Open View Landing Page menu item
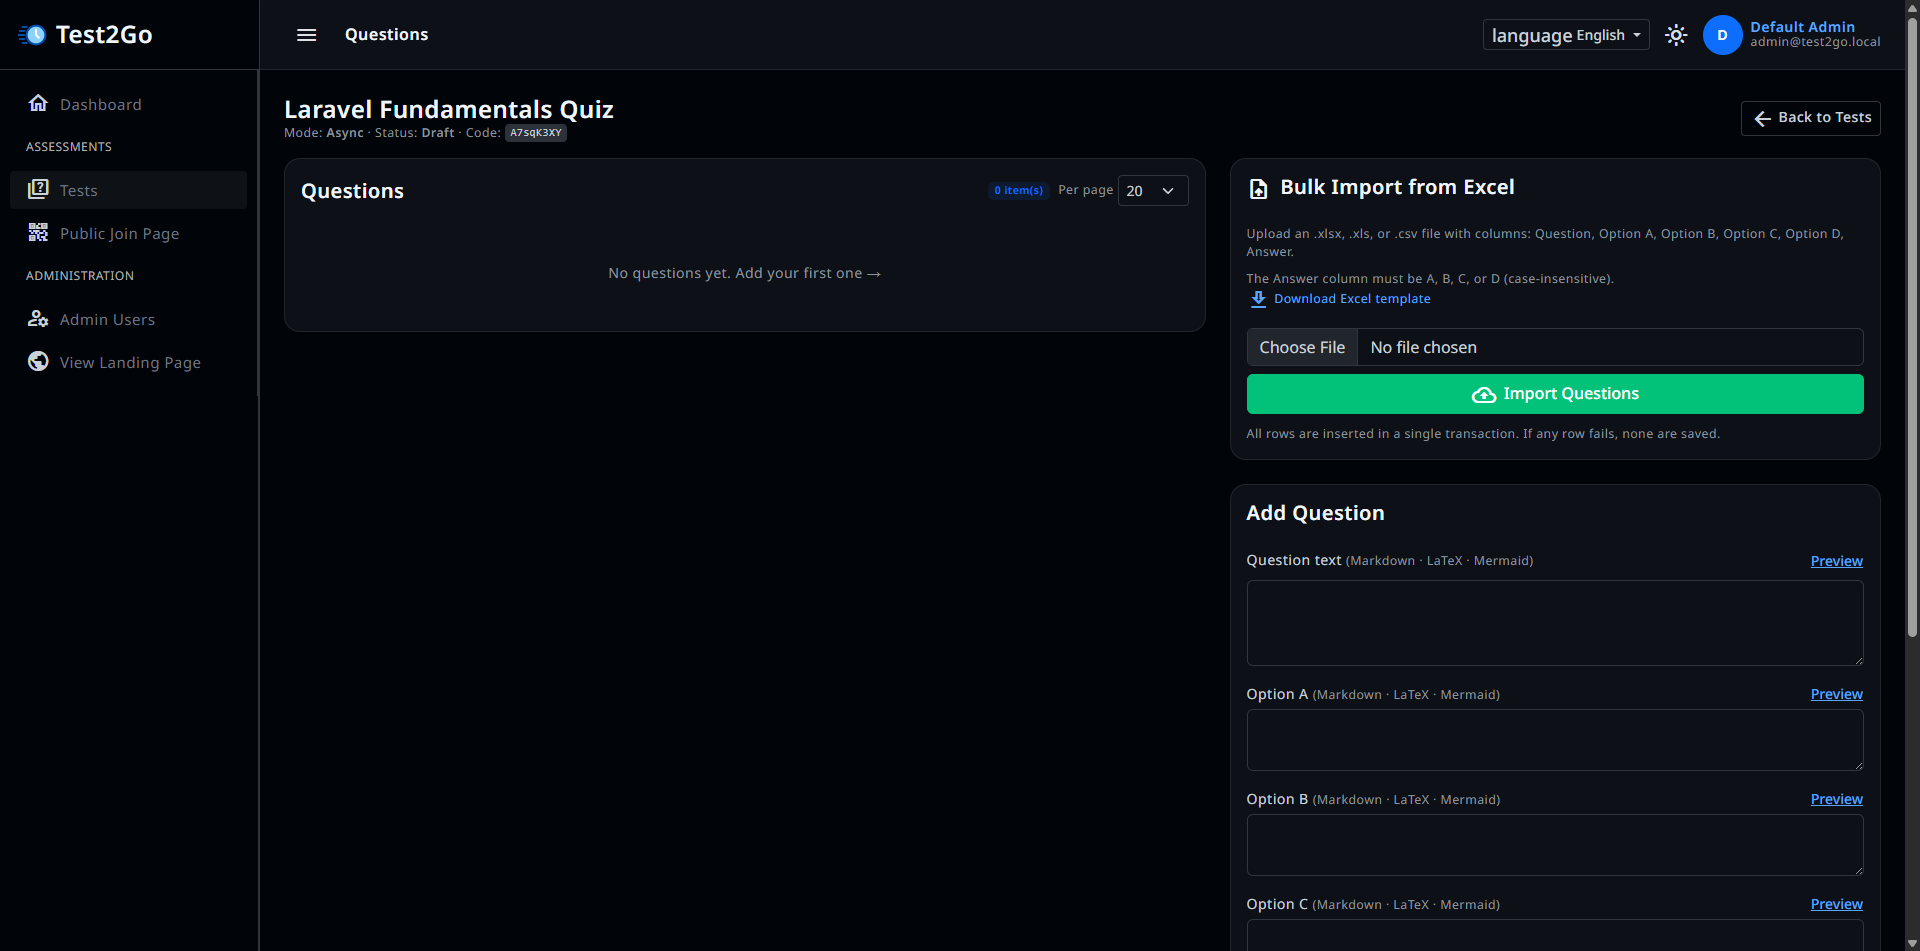Screen dimensions: 1920x951 point(128,362)
